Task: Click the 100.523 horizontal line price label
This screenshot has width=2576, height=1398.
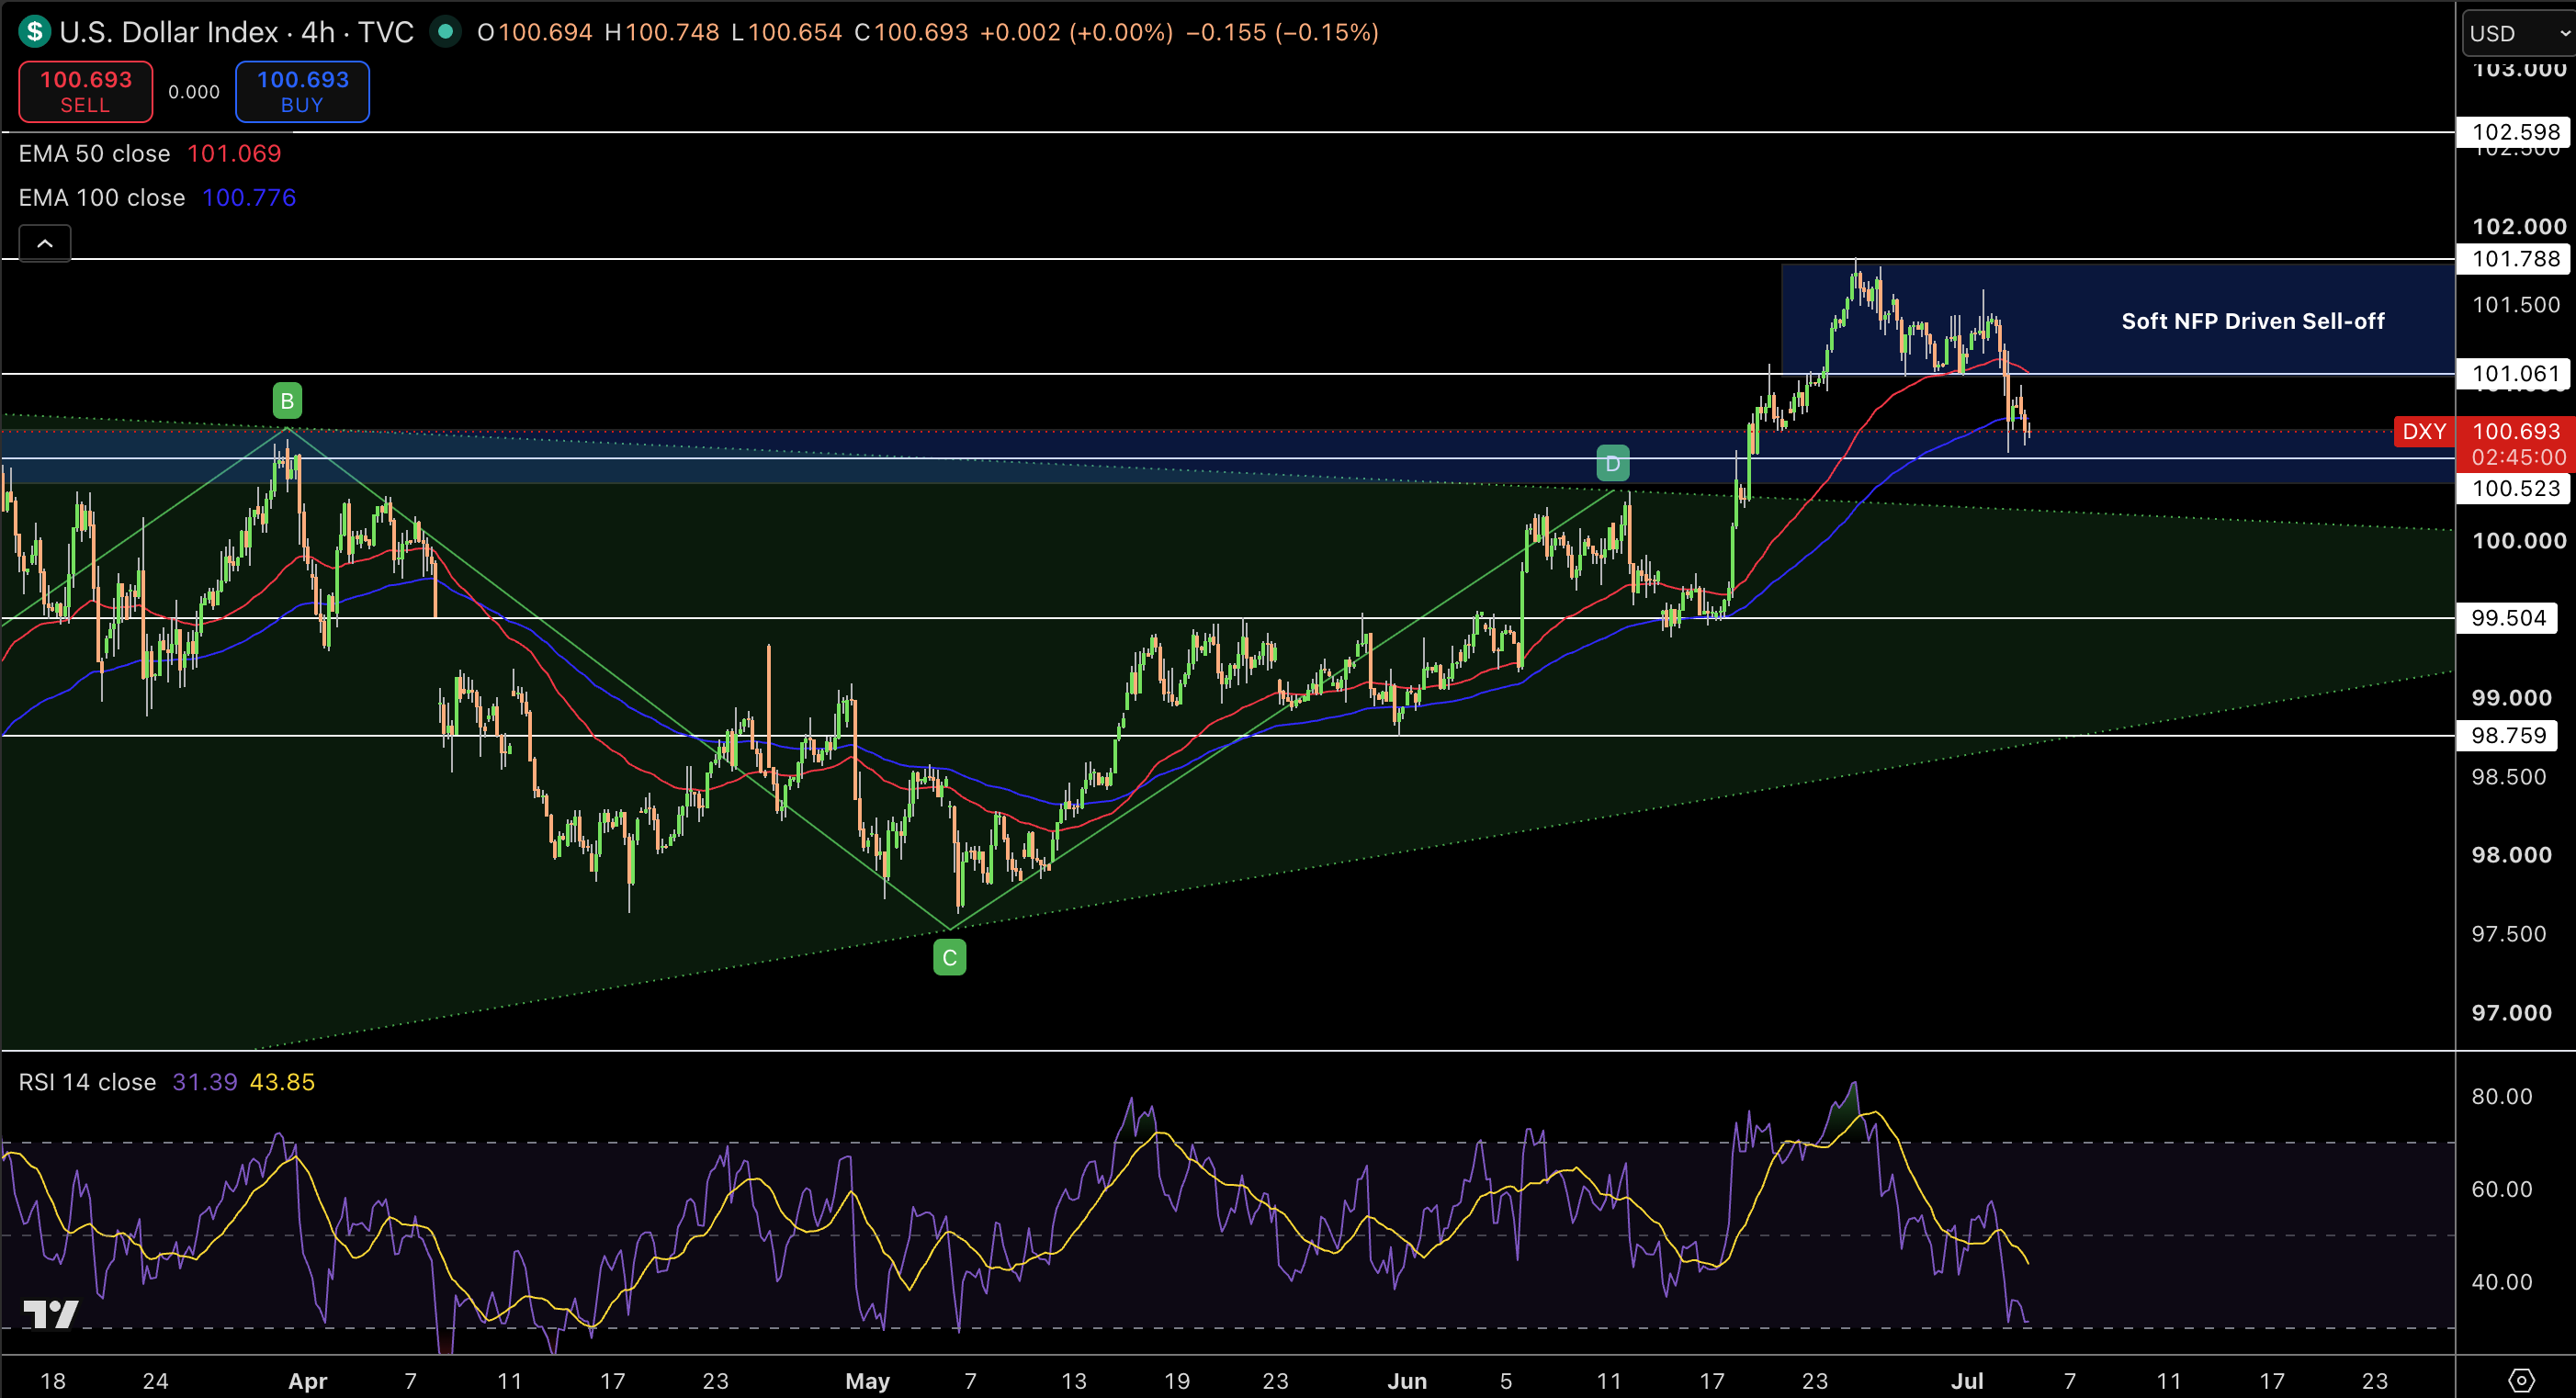Action: 2516,488
